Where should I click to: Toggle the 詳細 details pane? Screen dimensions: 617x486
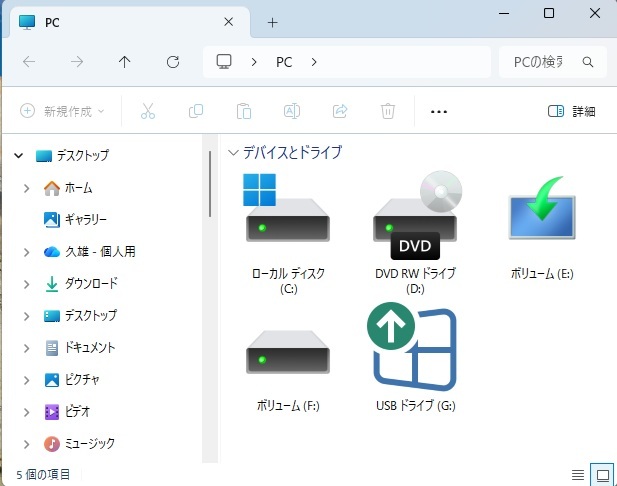click(571, 111)
